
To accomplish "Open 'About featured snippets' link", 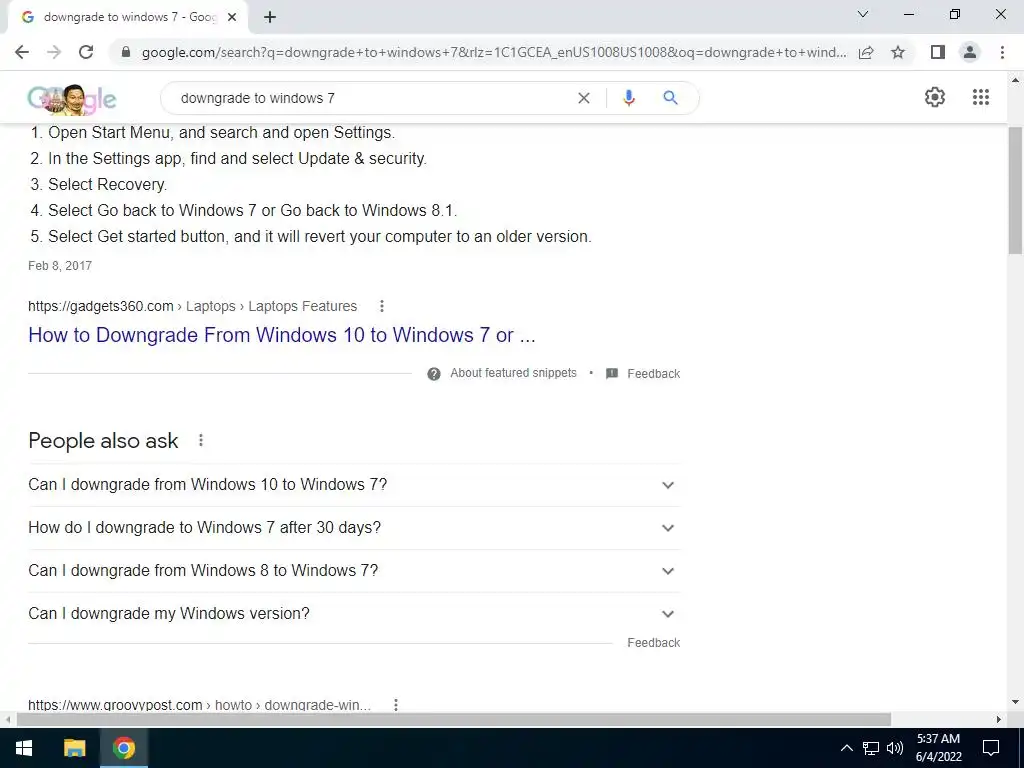I will (x=513, y=373).
